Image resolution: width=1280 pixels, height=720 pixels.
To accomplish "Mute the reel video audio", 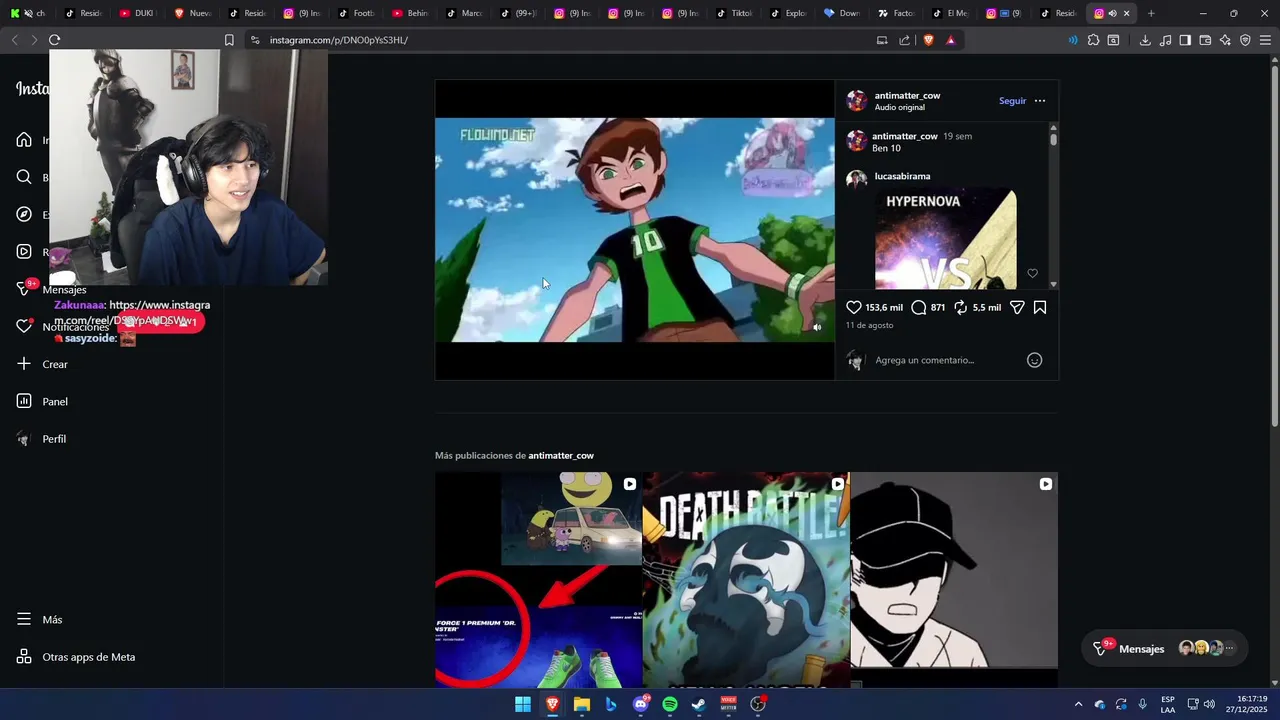I will pos(817,327).
